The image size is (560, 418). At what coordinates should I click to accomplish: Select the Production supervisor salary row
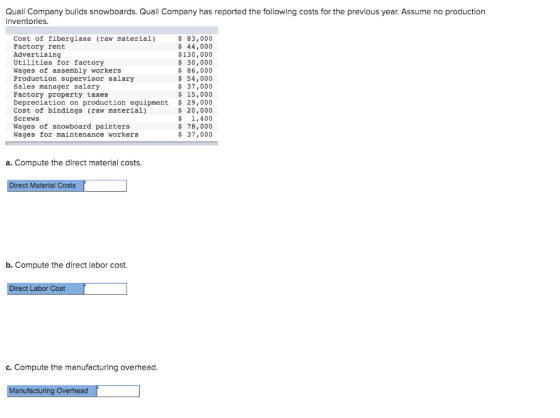coord(111,79)
